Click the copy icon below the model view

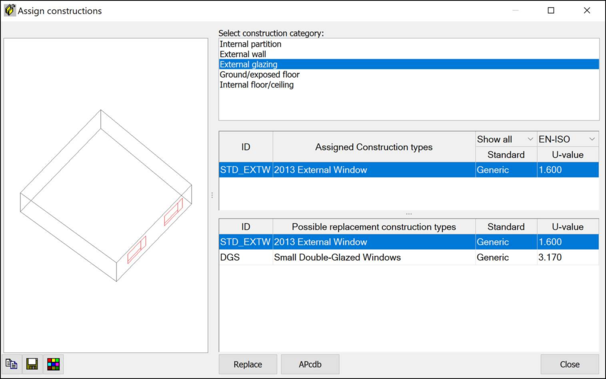pyautogui.click(x=11, y=364)
